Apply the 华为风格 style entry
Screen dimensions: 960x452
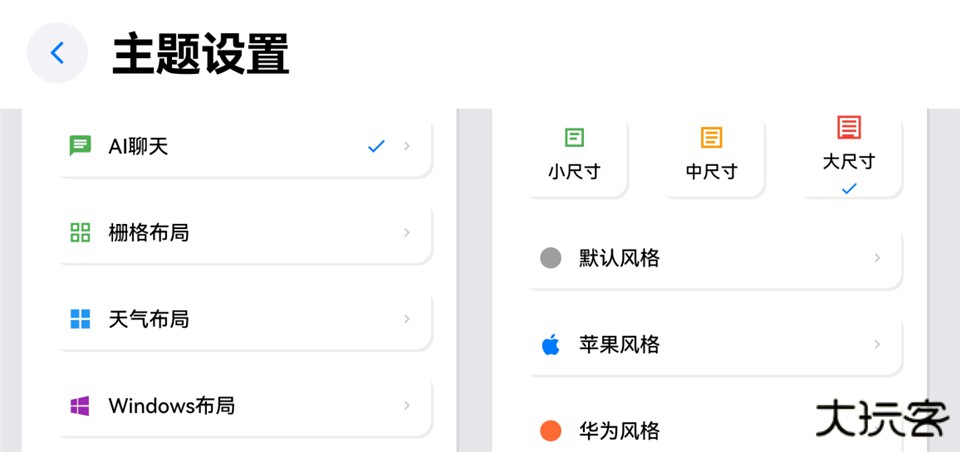click(680, 431)
